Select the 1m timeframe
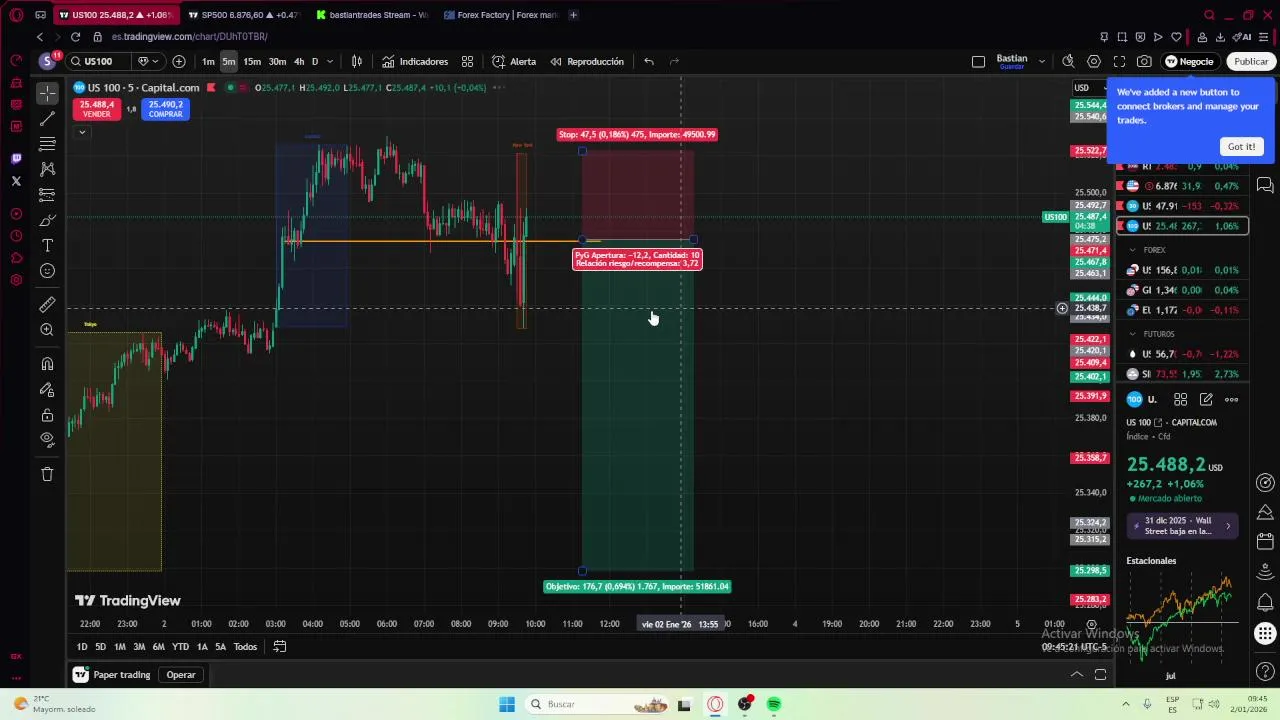The image size is (1280, 720). pyautogui.click(x=208, y=61)
